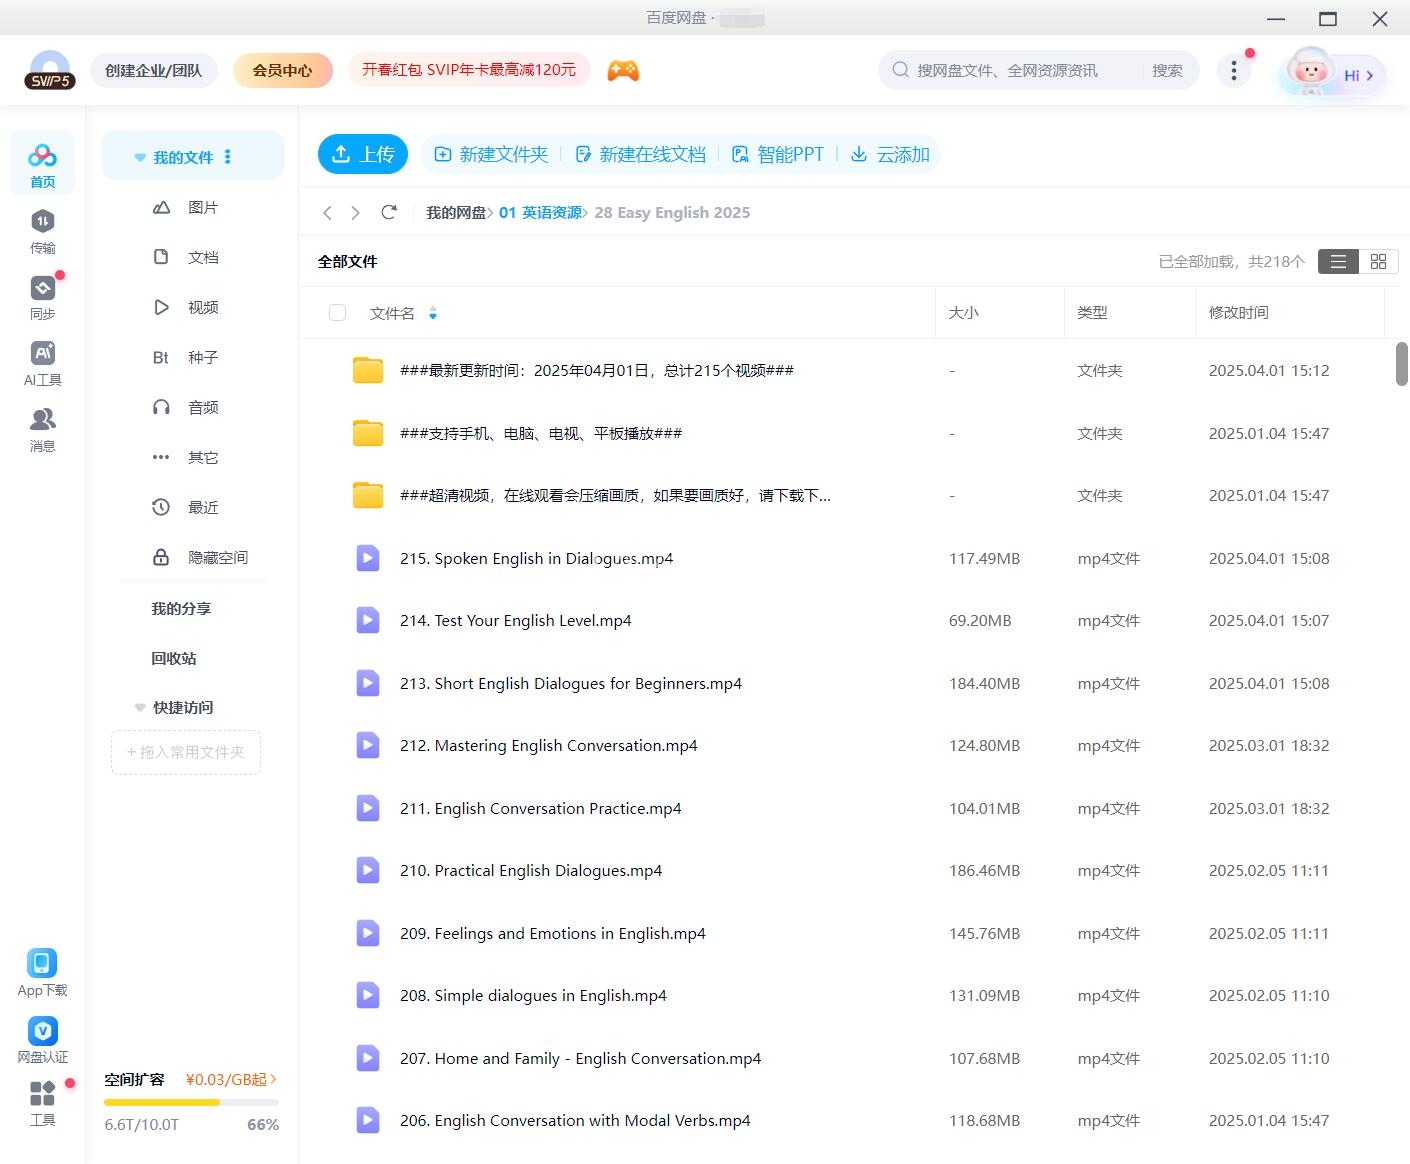Click folder icon for 支持手机 folder
The width and height of the screenshot is (1410, 1164).
tap(368, 433)
